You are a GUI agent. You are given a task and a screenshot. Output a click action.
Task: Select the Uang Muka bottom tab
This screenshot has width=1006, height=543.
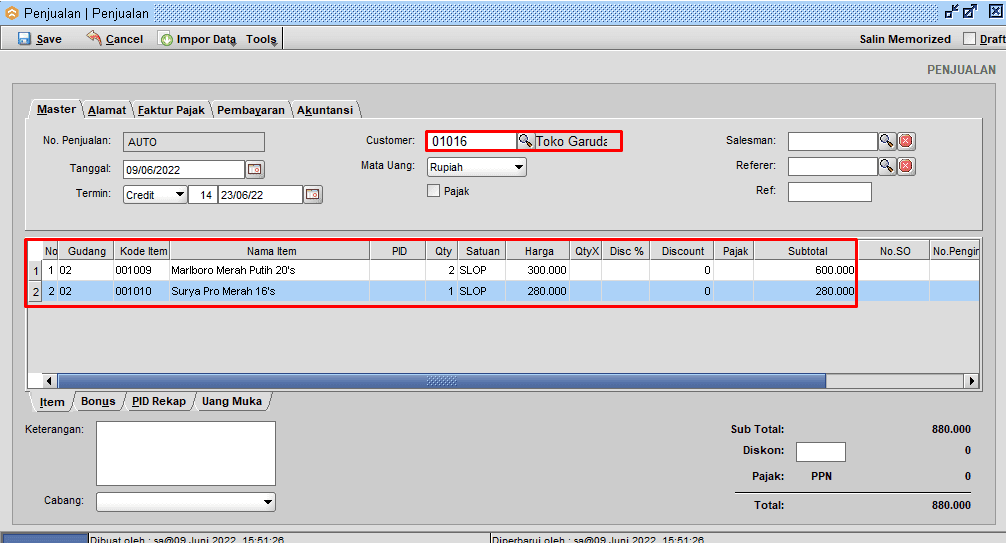pos(232,401)
